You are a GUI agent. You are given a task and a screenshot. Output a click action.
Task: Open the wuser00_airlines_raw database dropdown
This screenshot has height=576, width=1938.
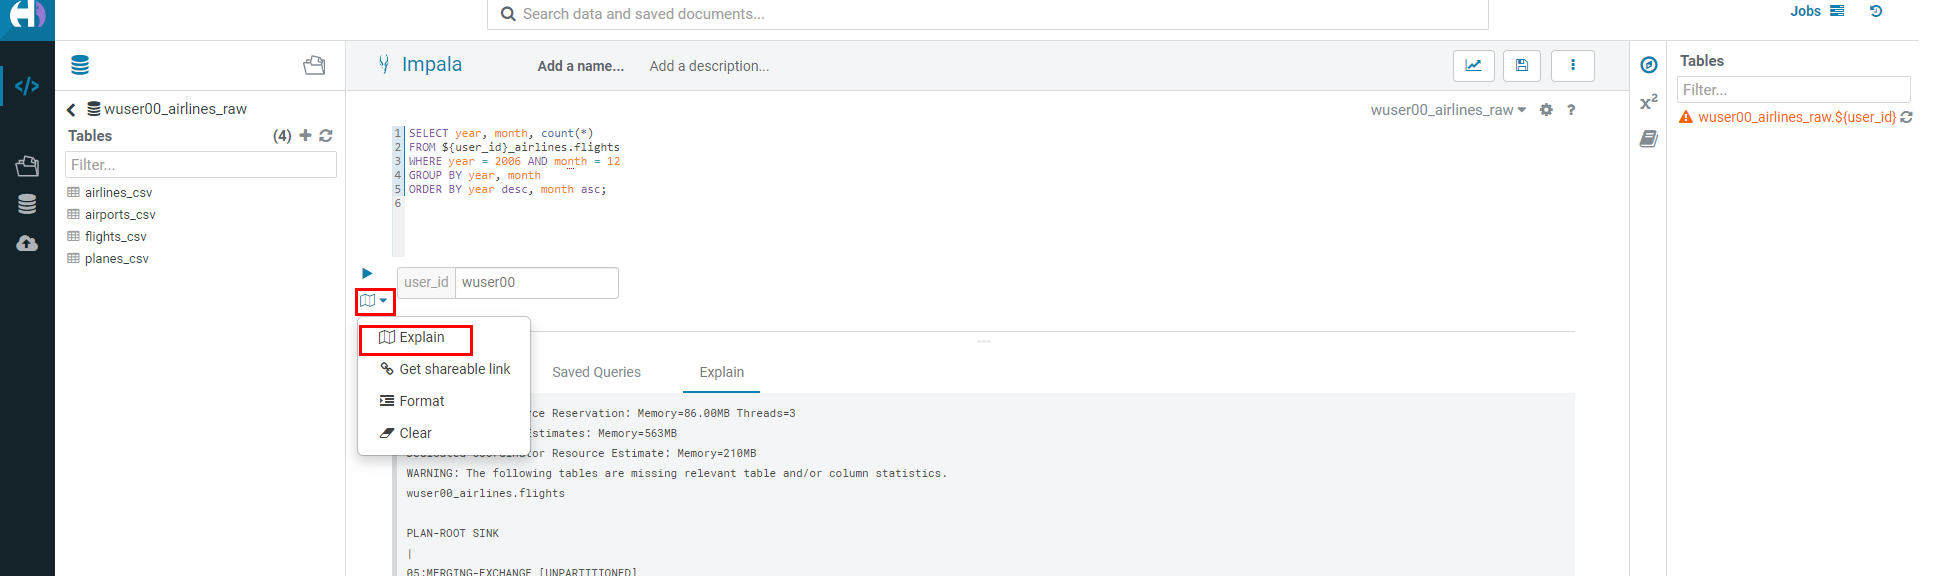1448,110
